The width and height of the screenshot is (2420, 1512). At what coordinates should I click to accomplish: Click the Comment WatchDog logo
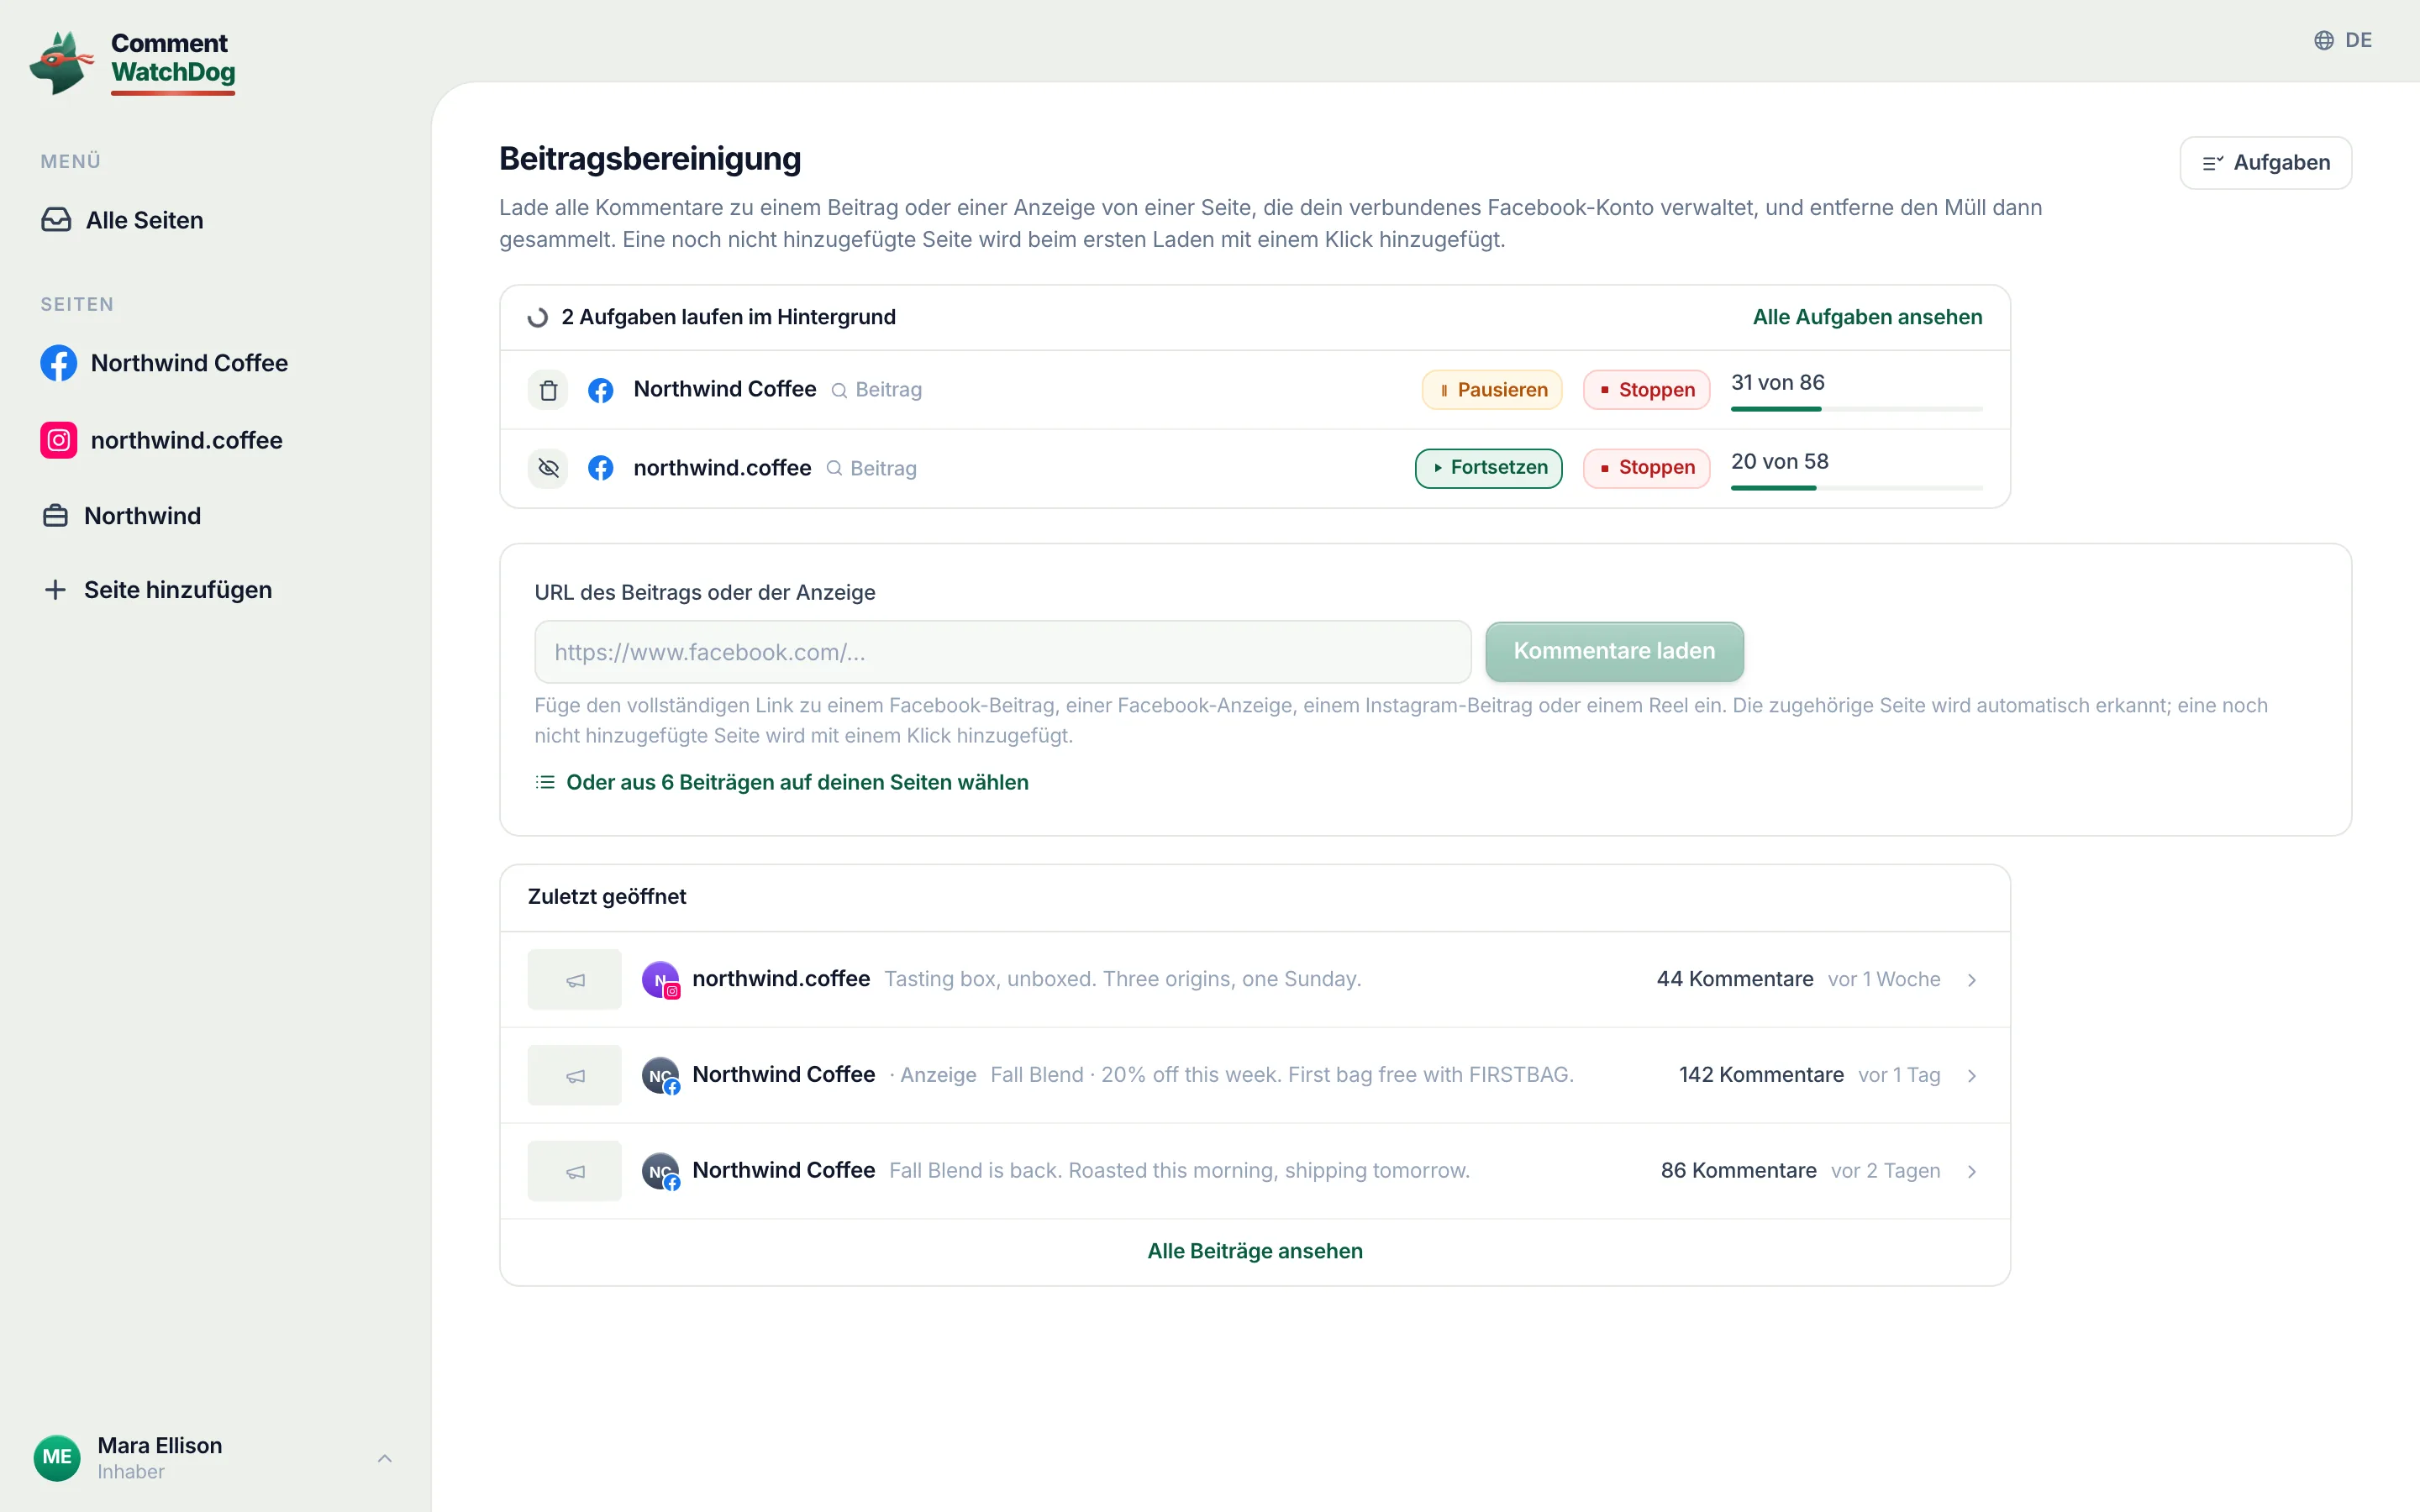point(133,62)
